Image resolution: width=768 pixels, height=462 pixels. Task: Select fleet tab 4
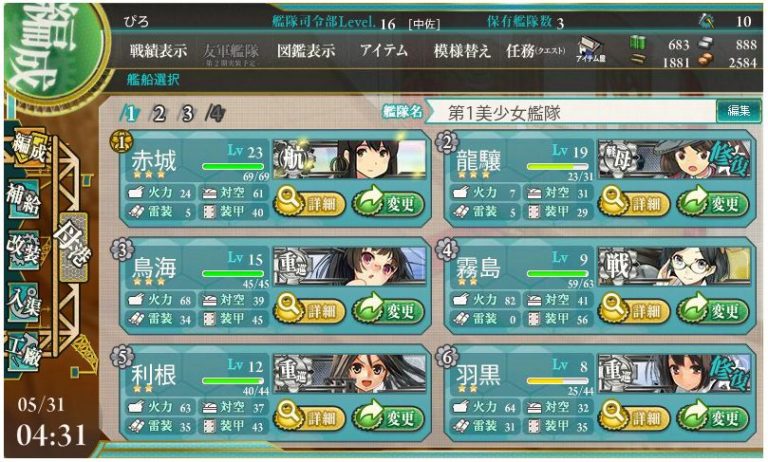click(x=216, y=114)
